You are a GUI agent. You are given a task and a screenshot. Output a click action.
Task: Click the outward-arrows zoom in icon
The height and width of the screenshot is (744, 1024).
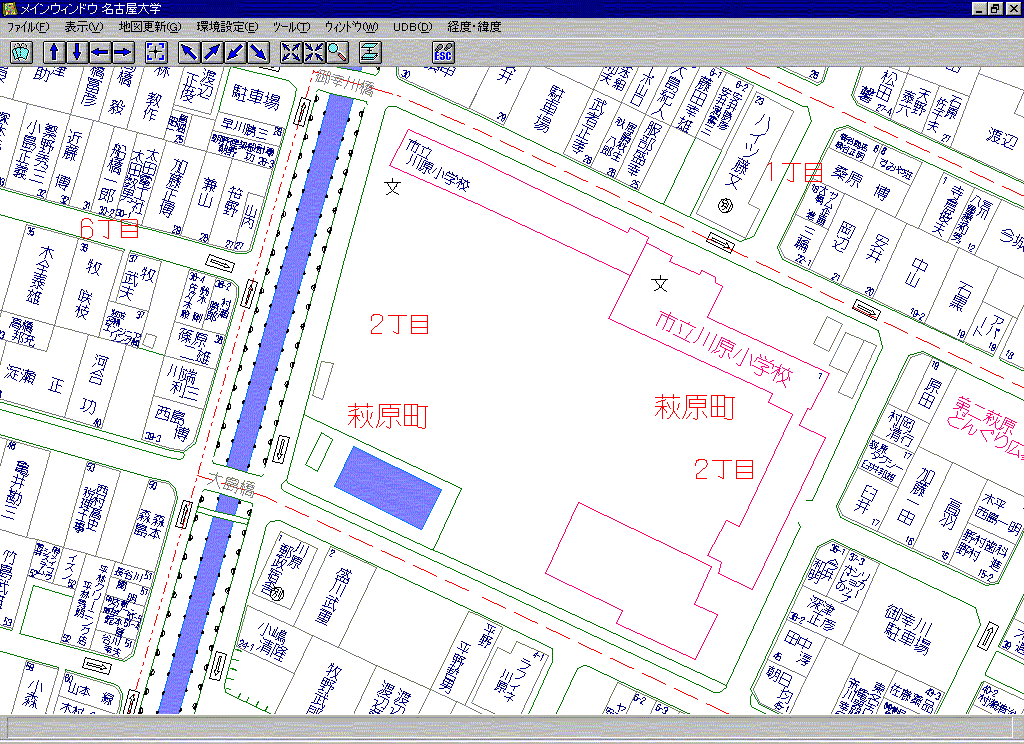292,52
